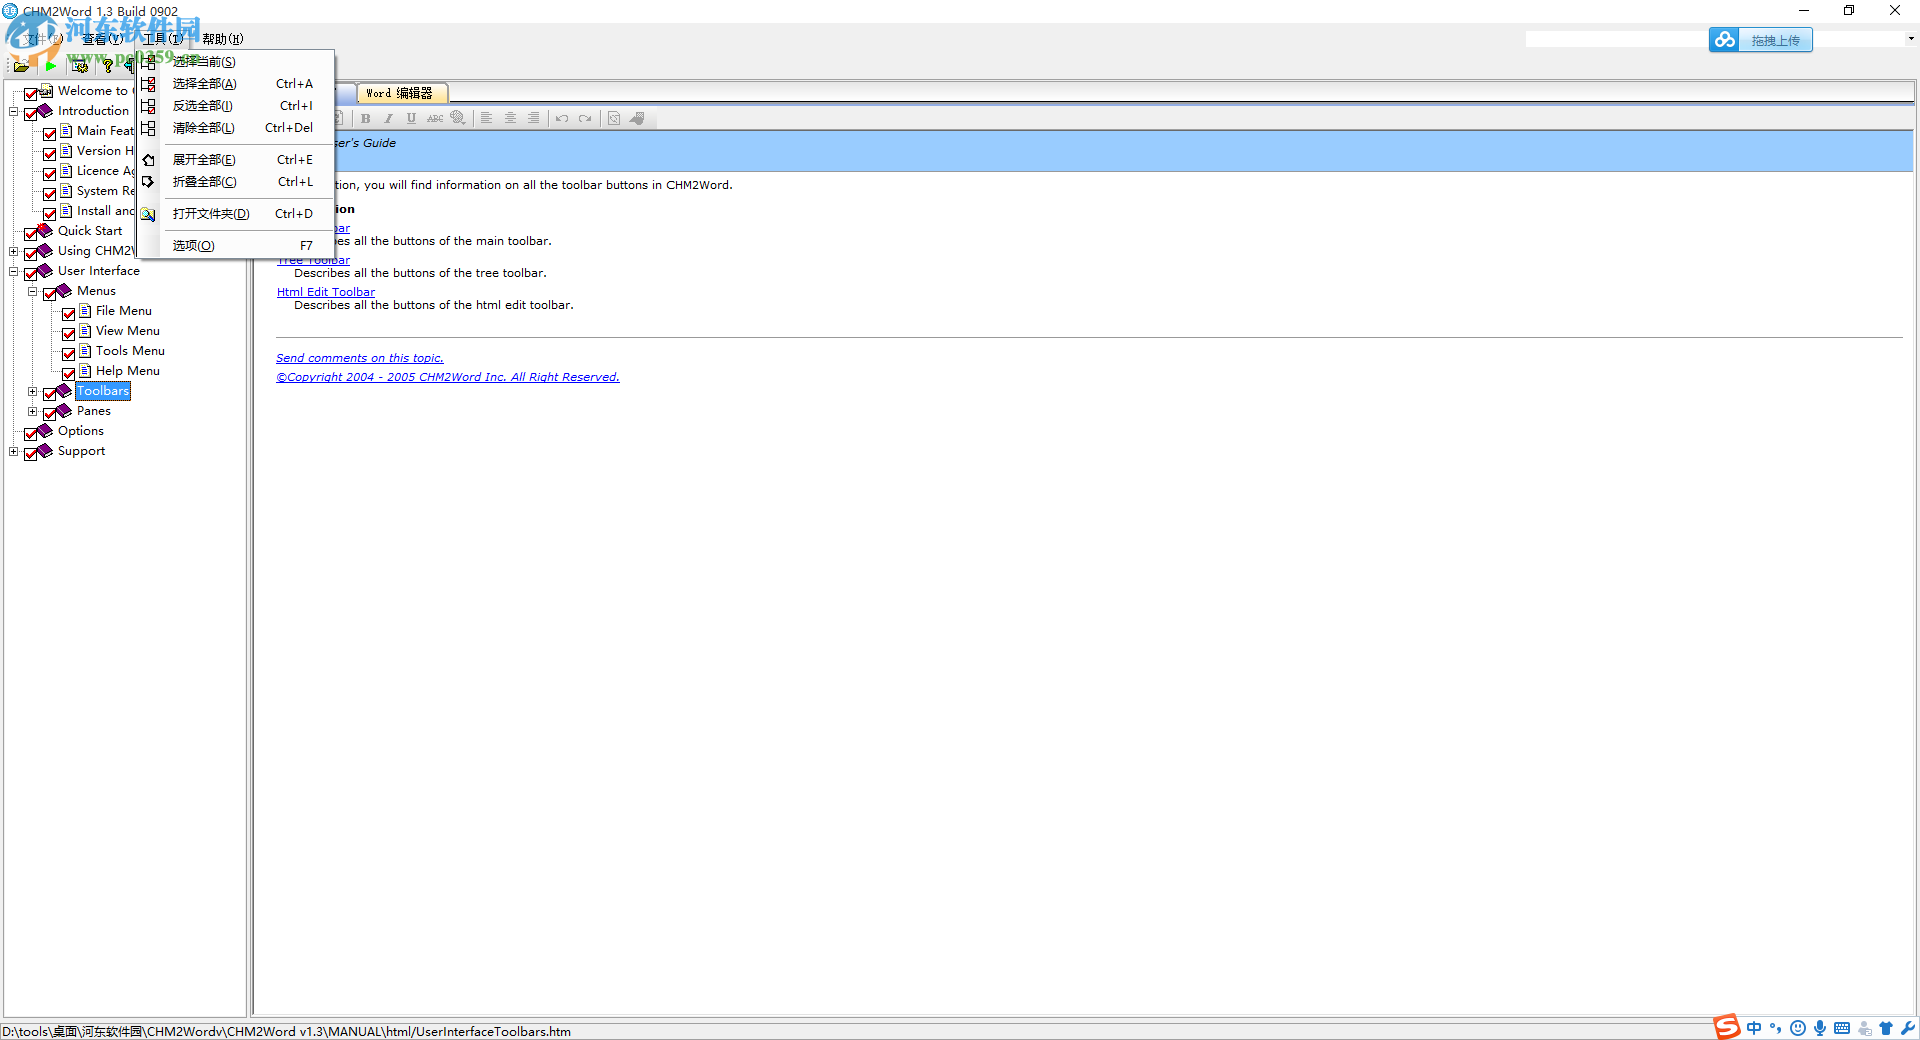The width and height of the screenshot is (1920, 1040).
Task: Uncheck the Install and Uninstall checkbox
Action: [50, 212]
